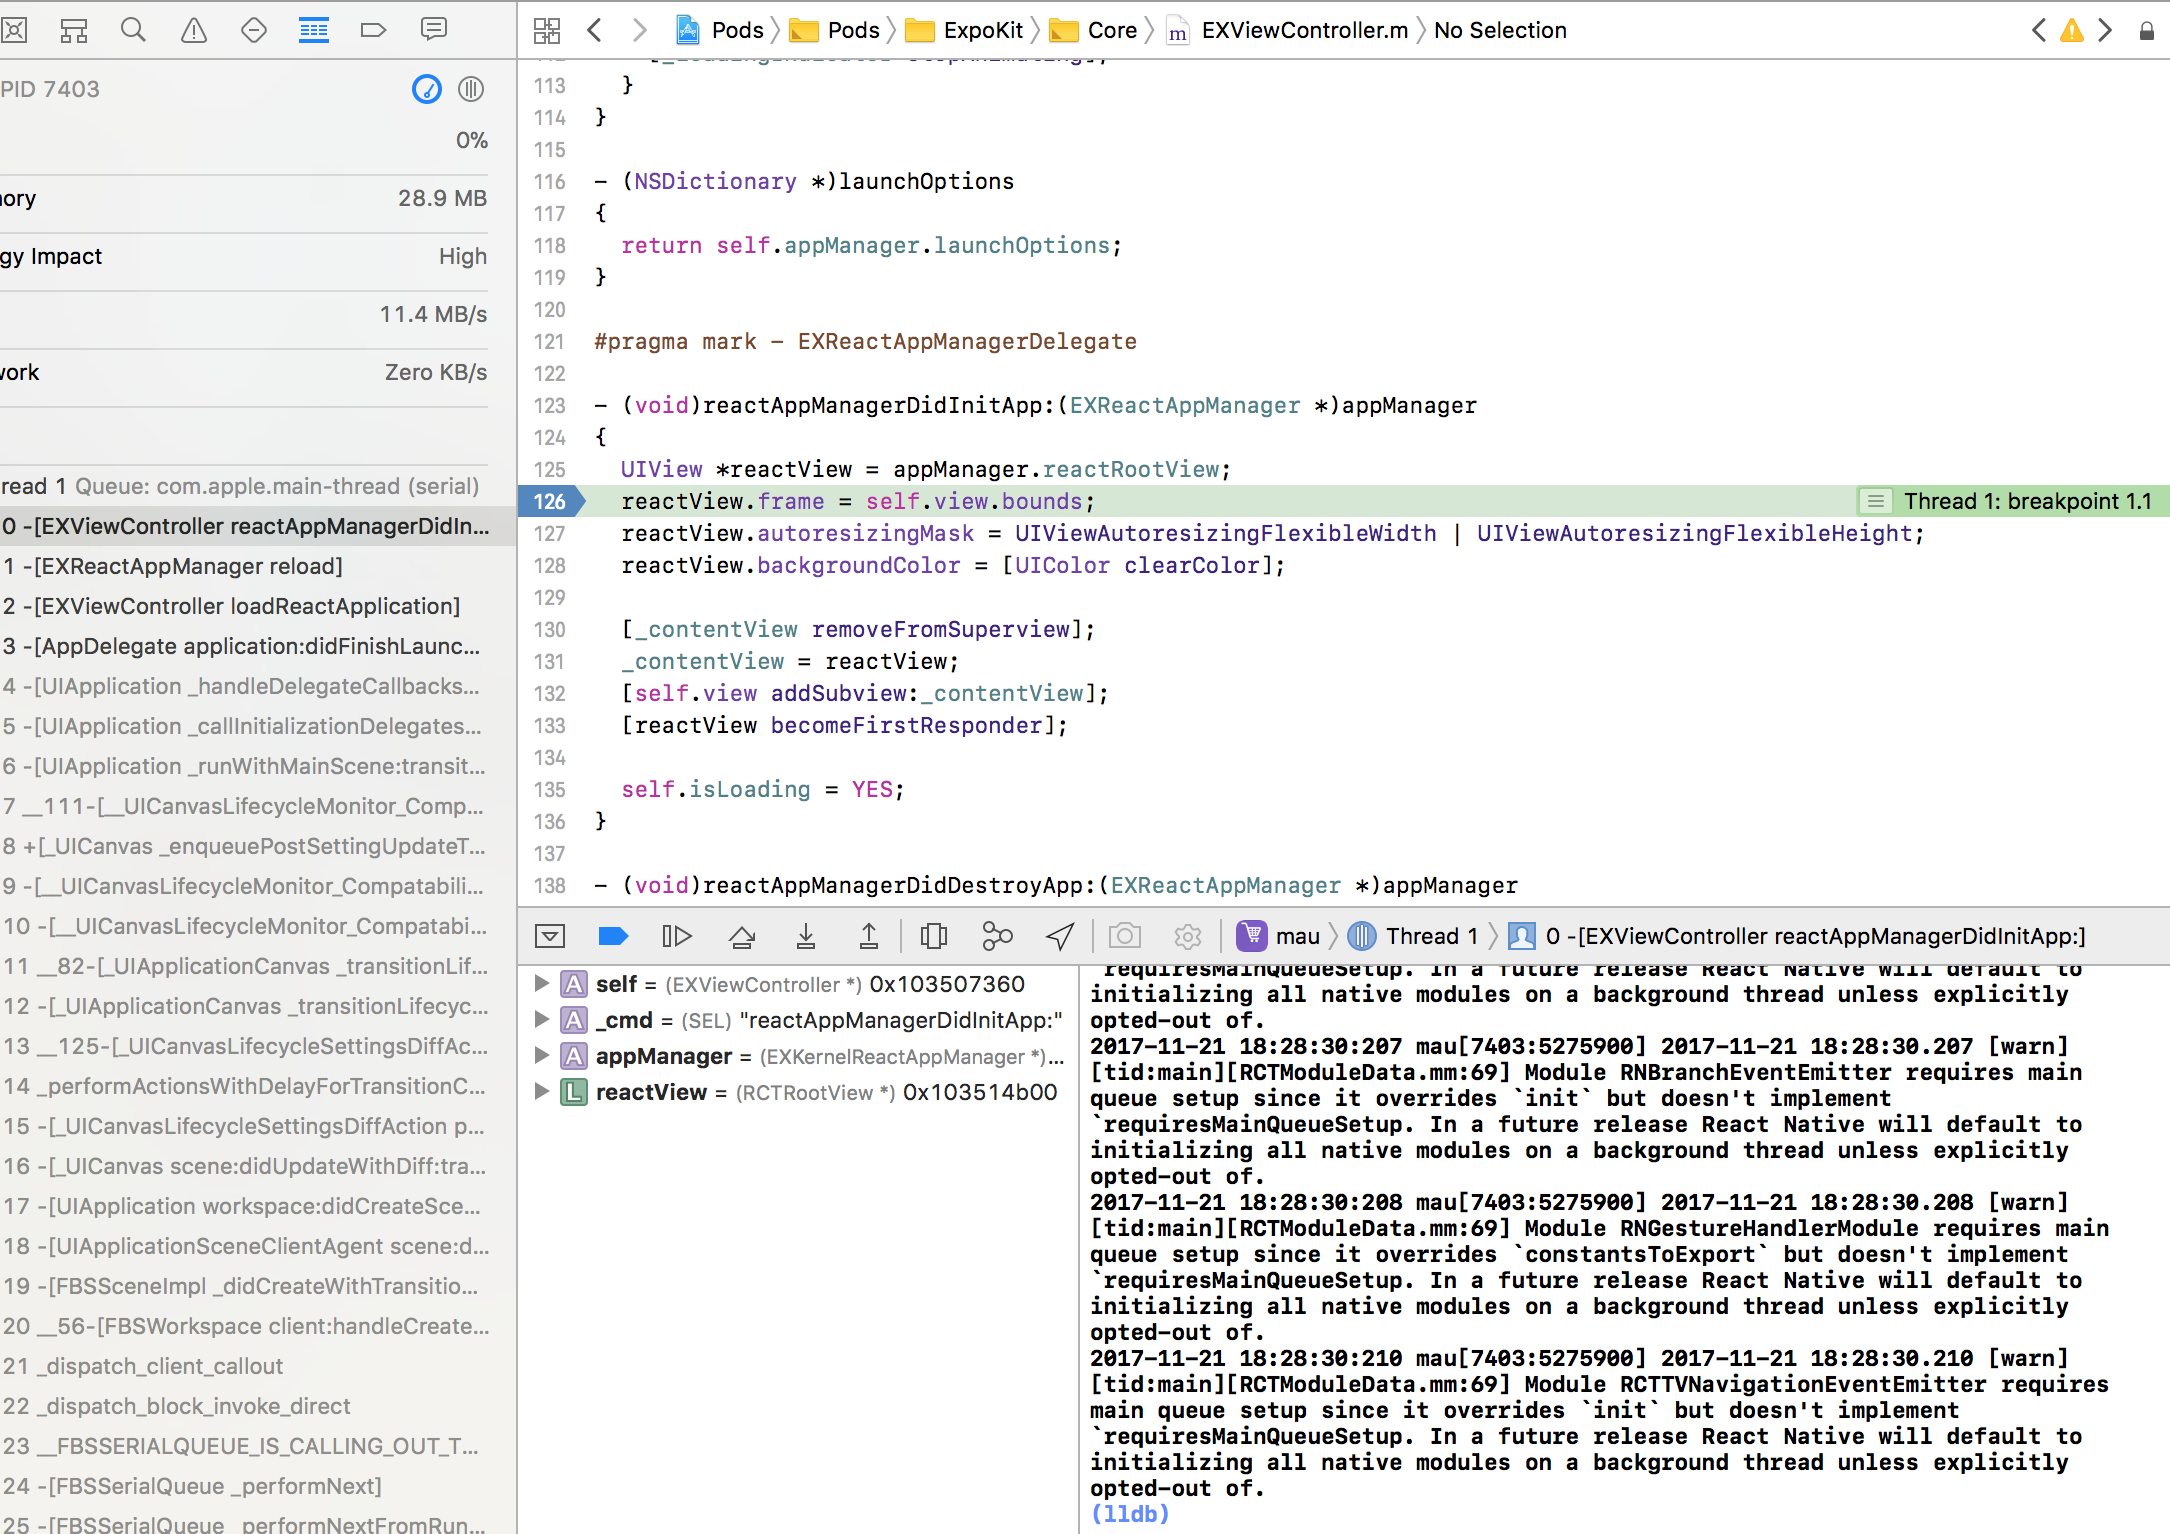Screen dimensions: 2170x1534
Task: Click the Step Out icon
Action: coord(869,936)
